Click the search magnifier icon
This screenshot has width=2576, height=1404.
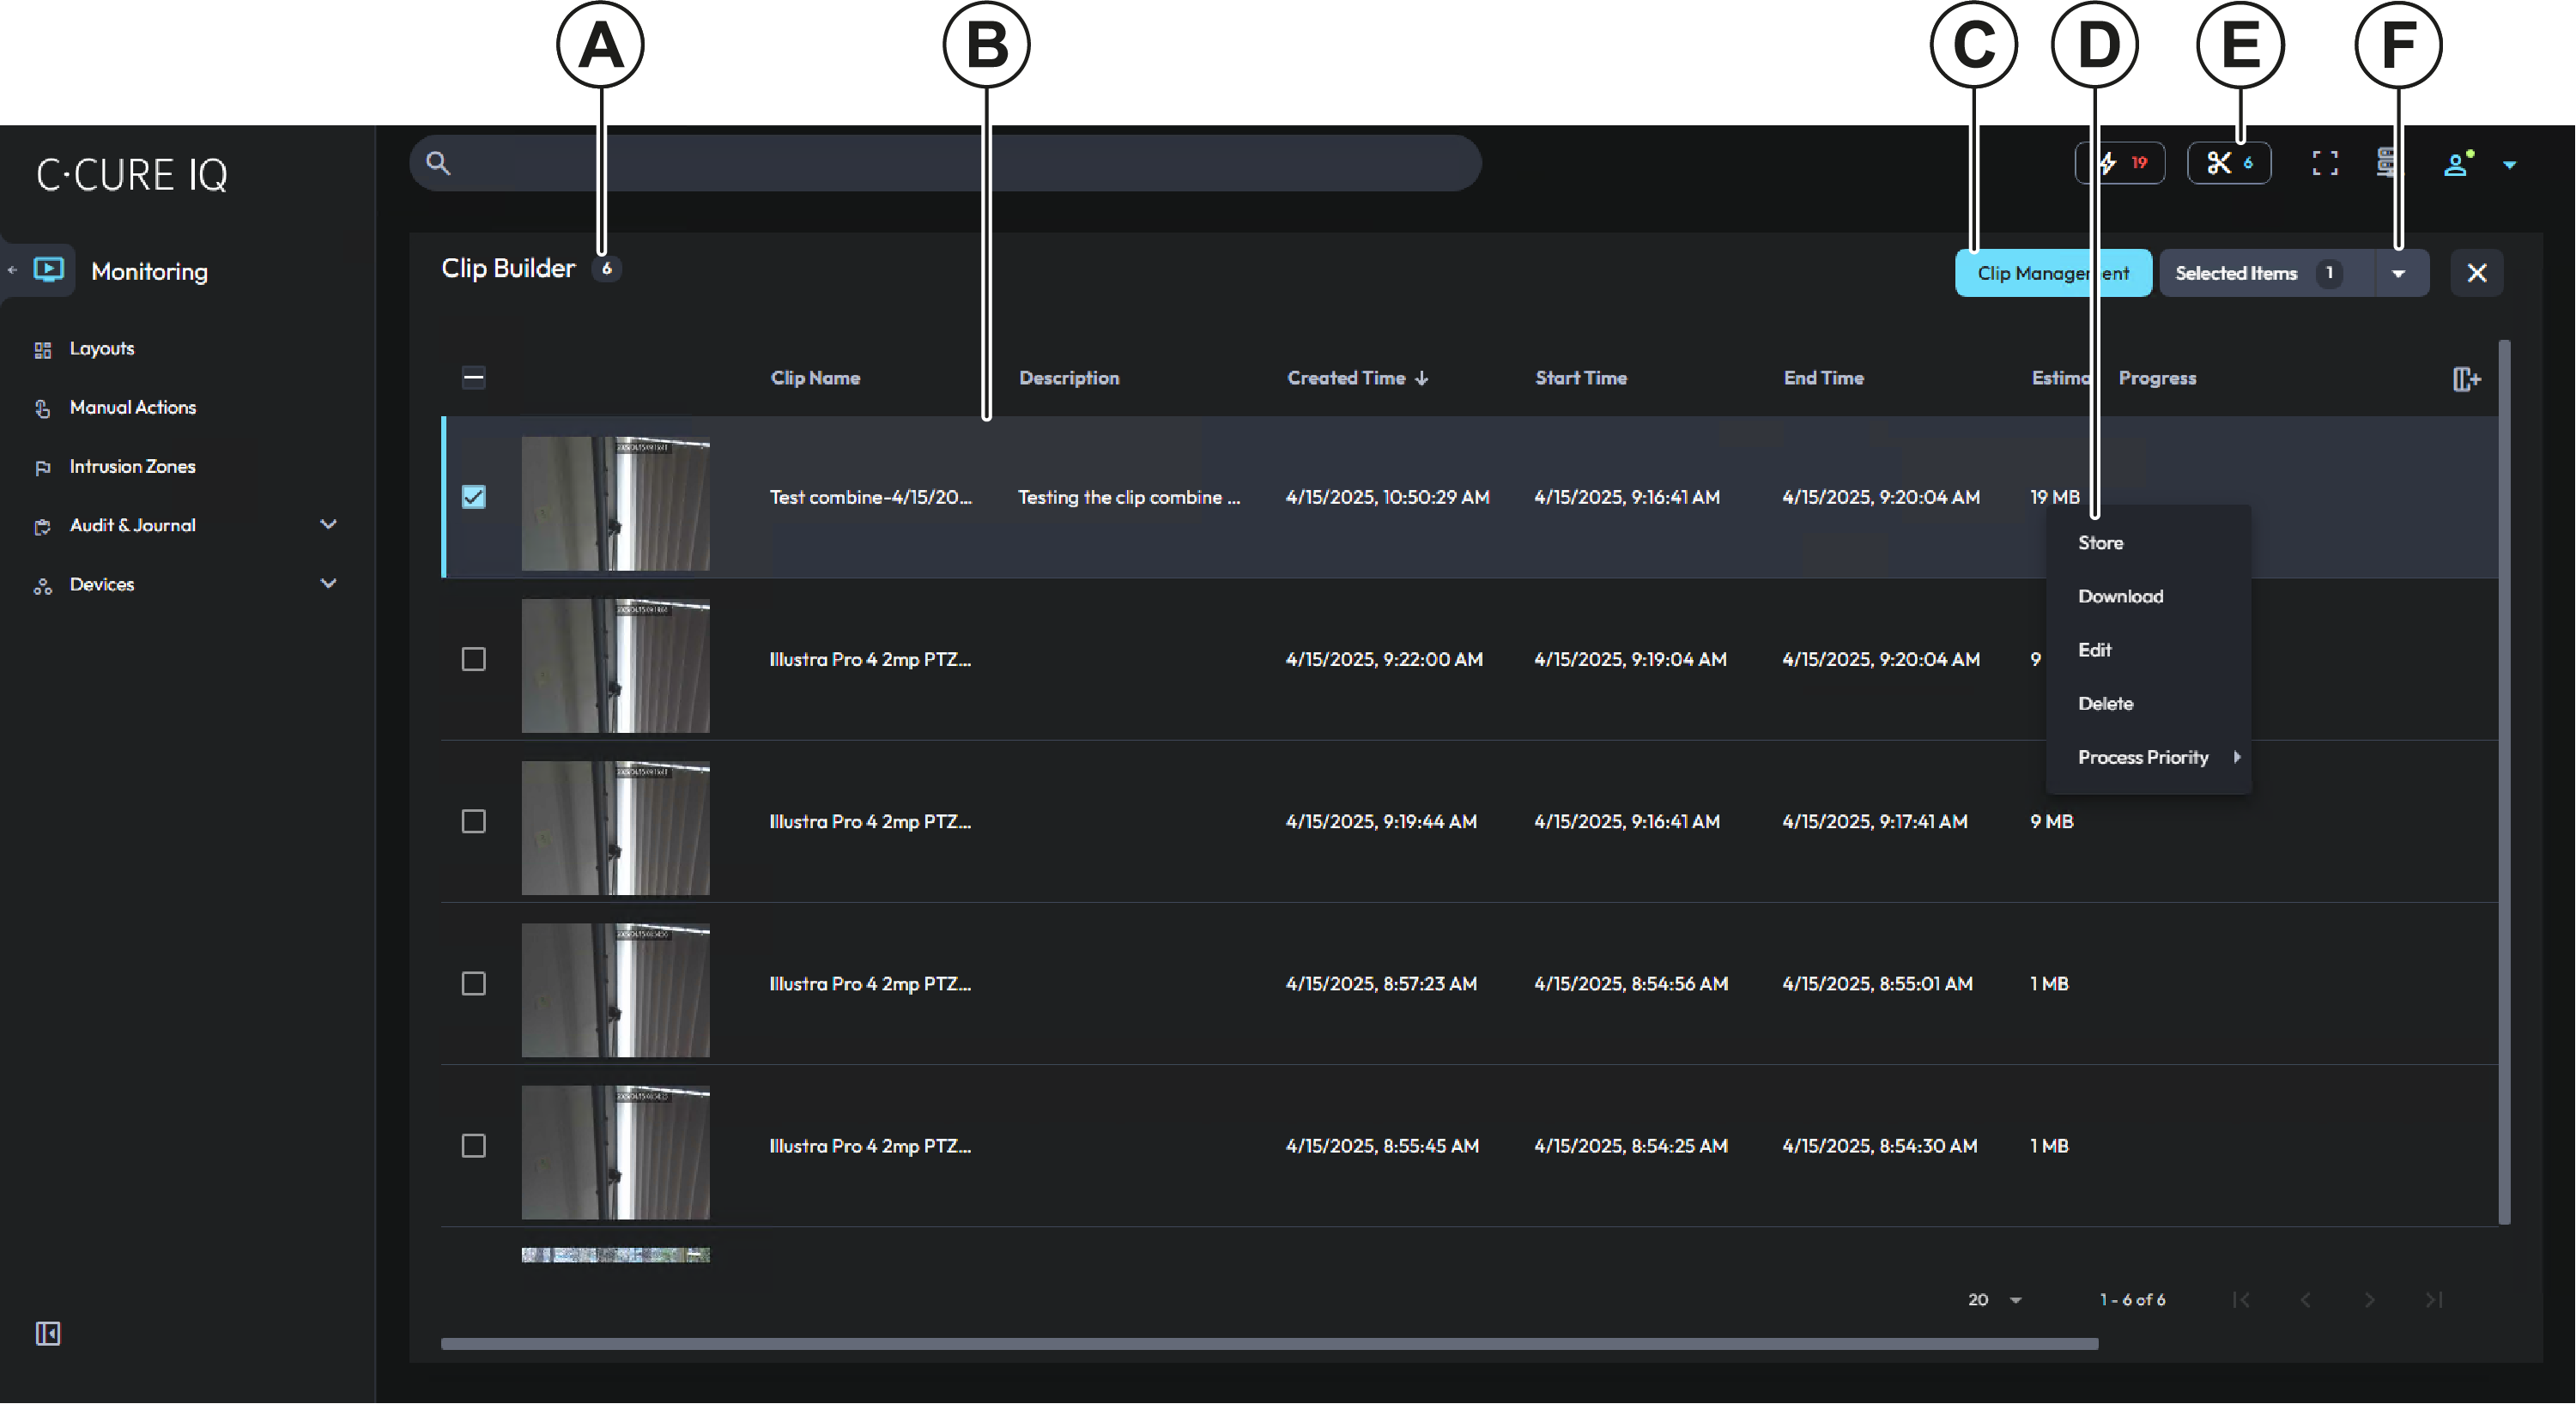(x=438, y=163)
